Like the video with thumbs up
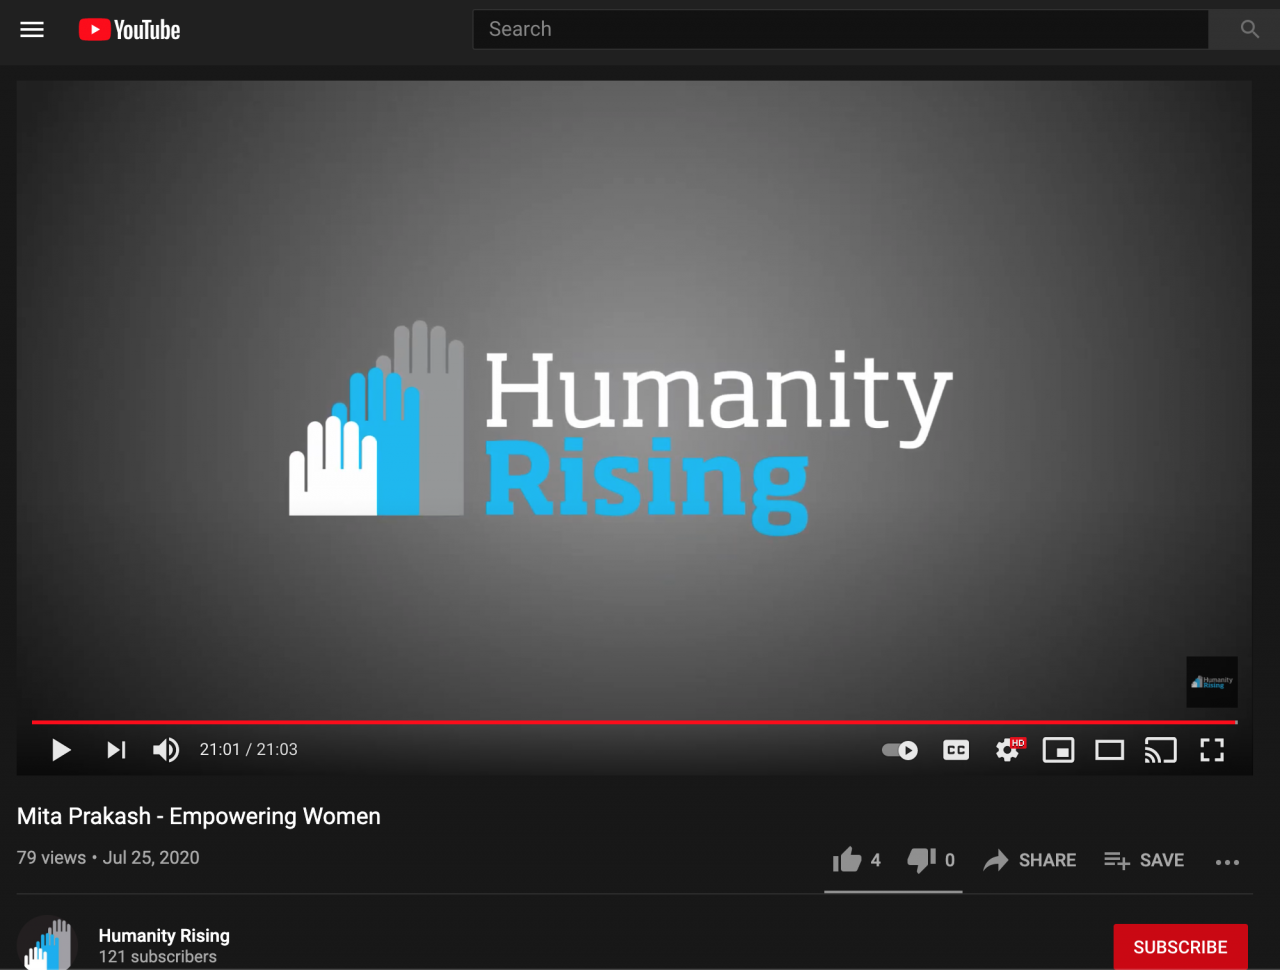This screenshot has height=970, width=1280. pos(856,860)
